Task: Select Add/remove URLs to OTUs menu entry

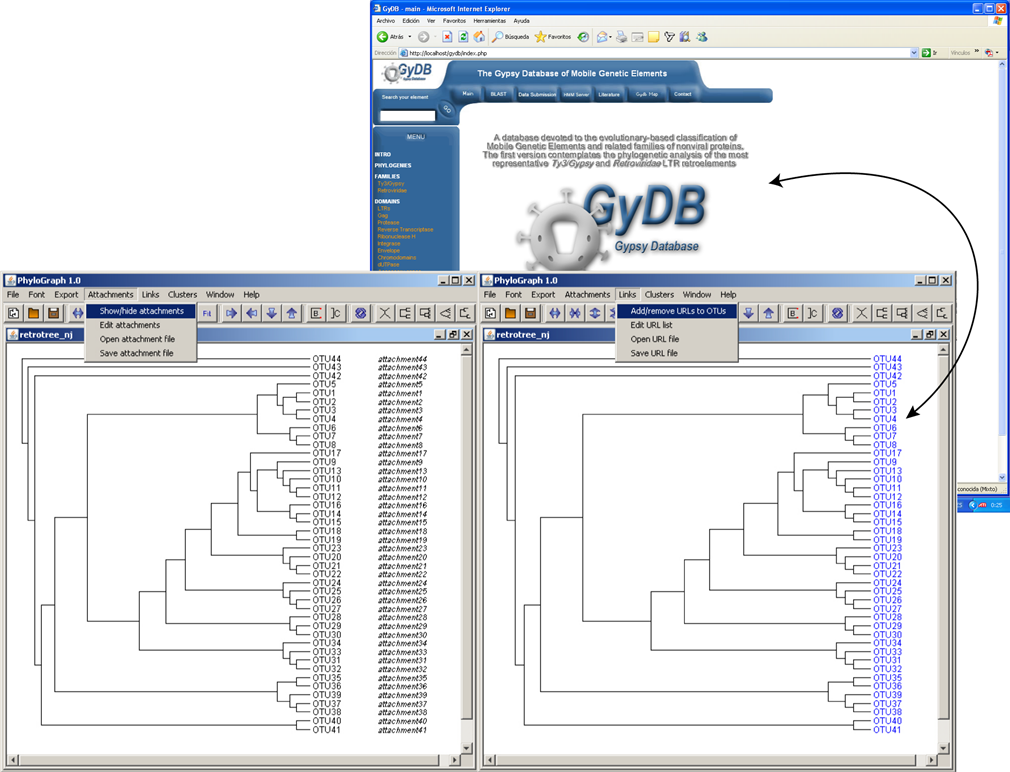Action: click(677, 311)
